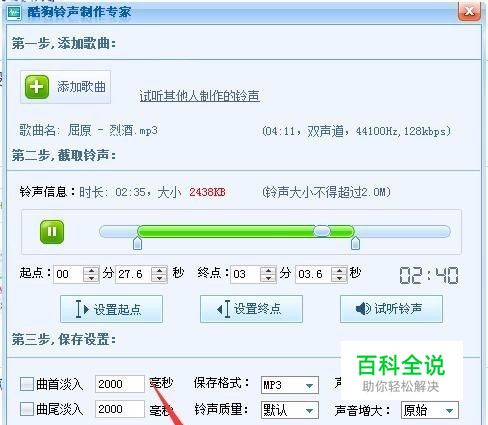This screenshot has width=488, height=425.
Task: Decrease end point seconds with the down arrow
Action: (339, 278)
